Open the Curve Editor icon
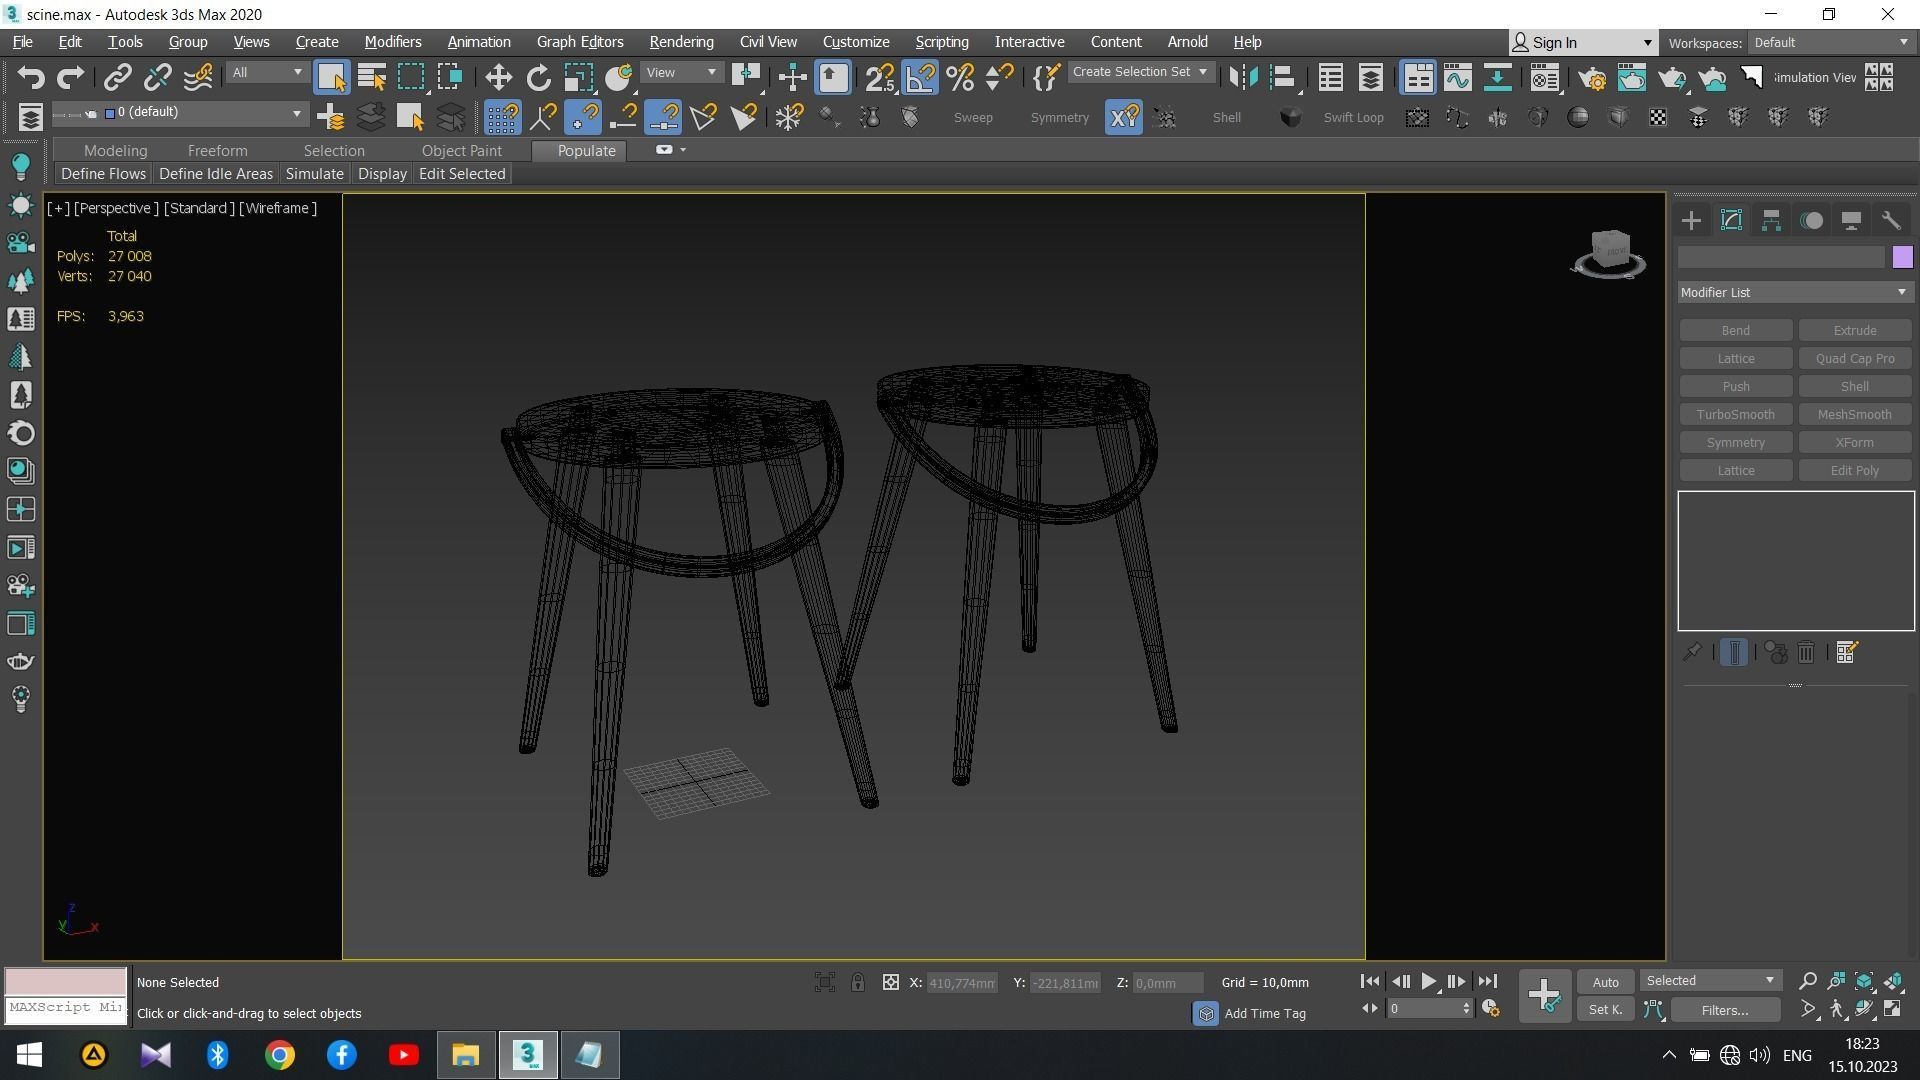 [1457, 78]
